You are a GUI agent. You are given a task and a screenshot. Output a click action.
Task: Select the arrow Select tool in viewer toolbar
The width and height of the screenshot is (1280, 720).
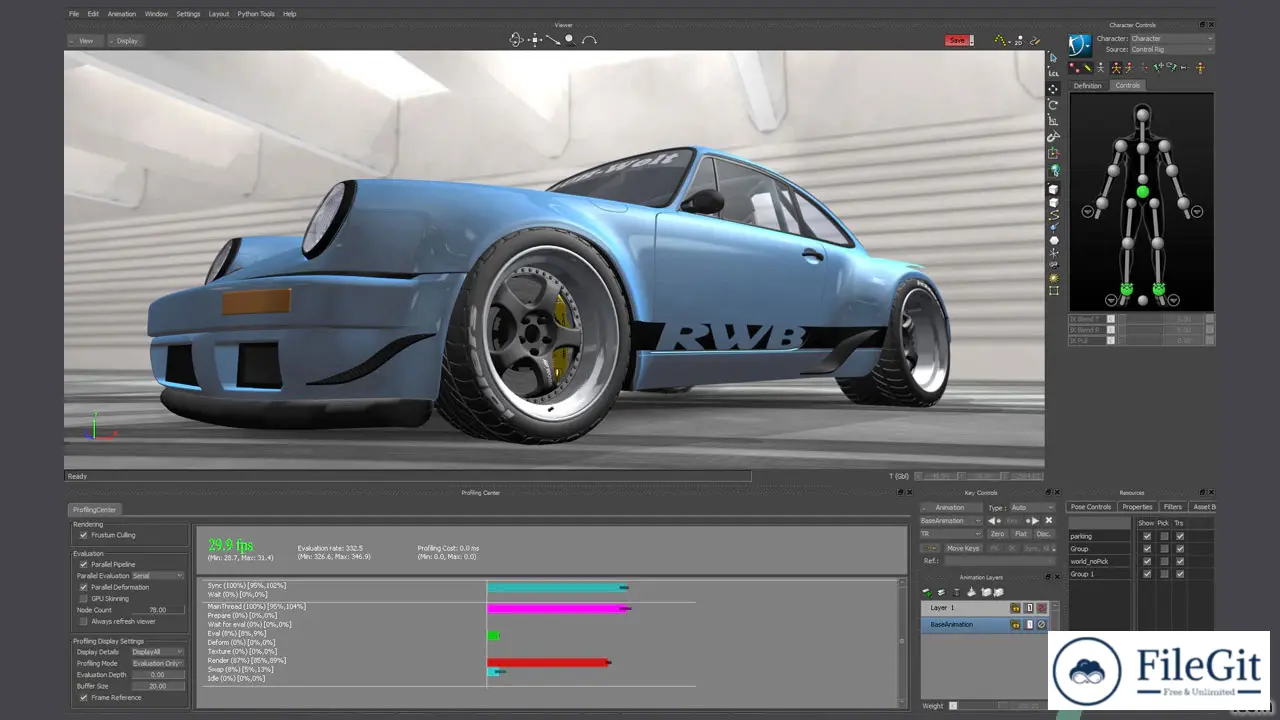tap(1054, 58)
